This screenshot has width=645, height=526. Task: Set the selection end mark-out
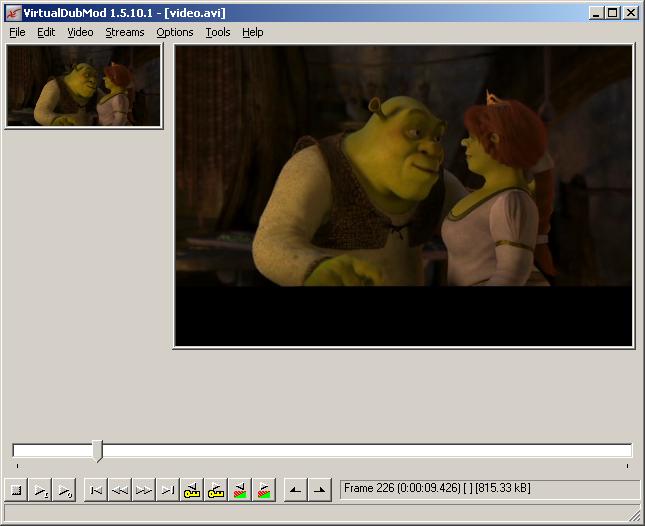tap(320, 490)
